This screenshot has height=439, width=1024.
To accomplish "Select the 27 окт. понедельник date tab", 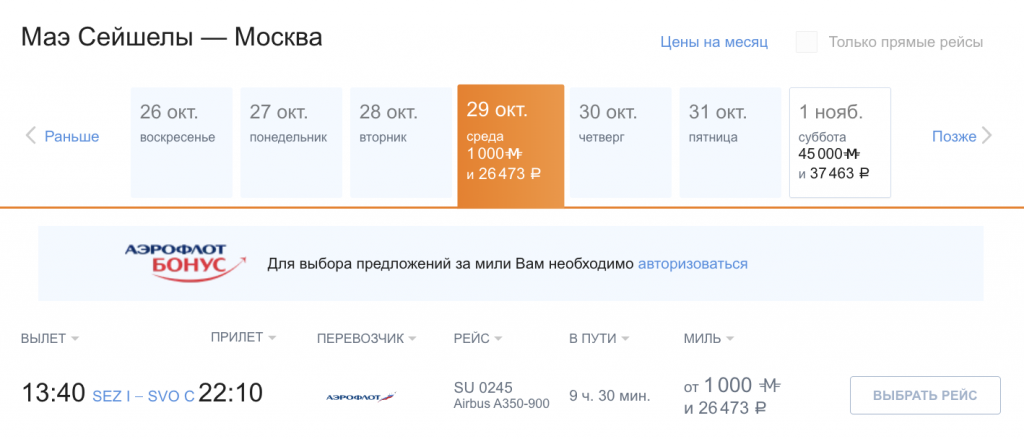I will pyautogui.click(x=291, y=140).
